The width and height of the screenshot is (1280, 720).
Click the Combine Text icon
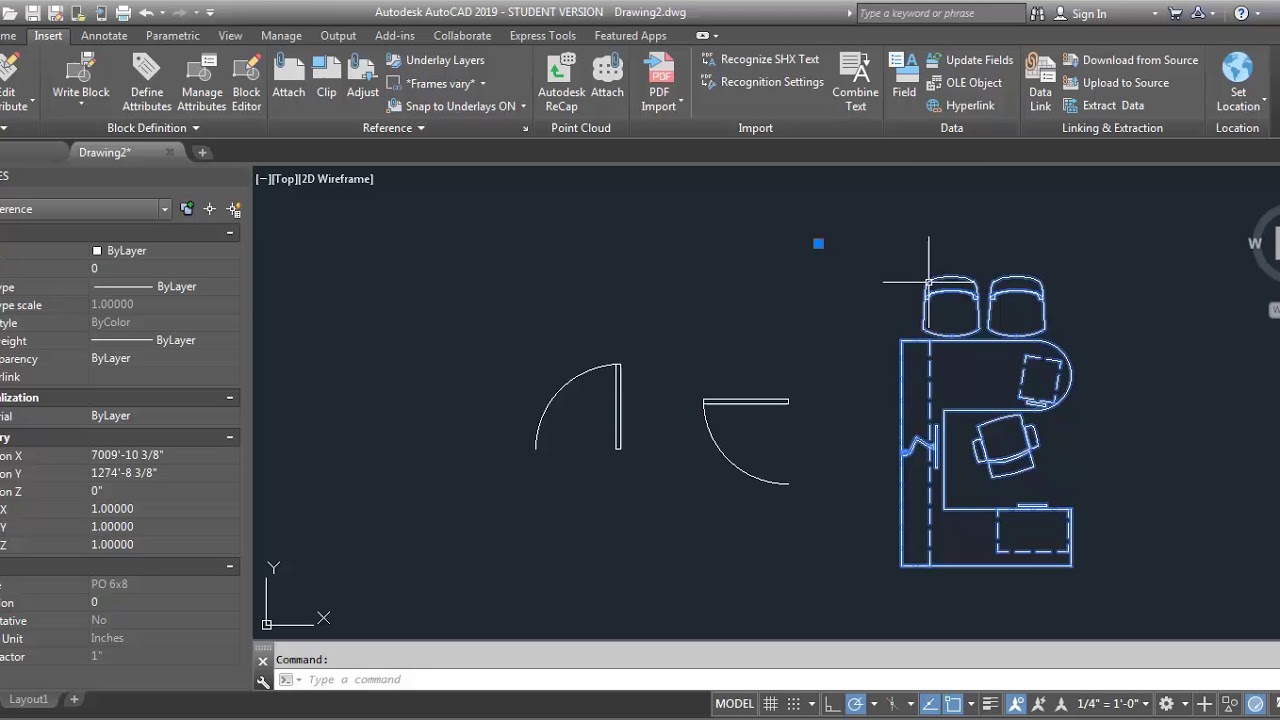855,78
